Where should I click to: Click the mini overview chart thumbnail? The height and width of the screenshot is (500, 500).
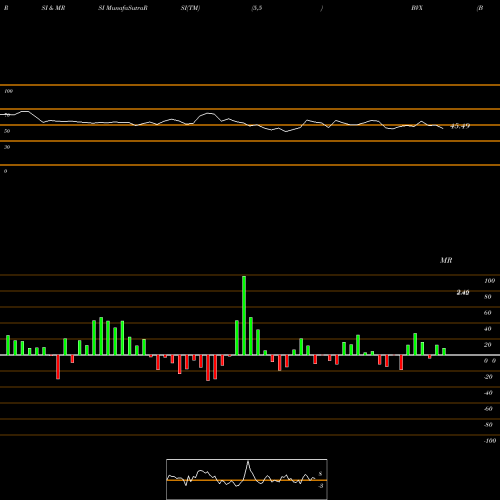click(247, 479)
